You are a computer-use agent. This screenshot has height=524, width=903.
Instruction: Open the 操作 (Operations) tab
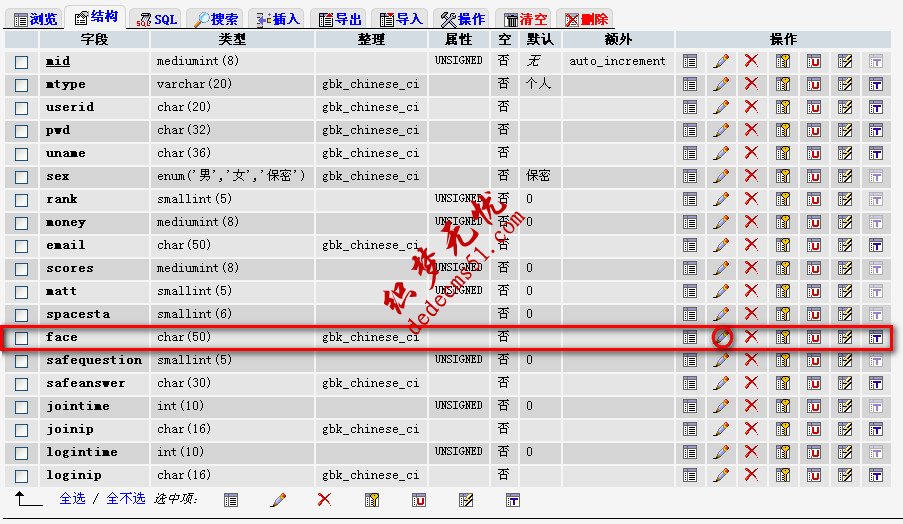[463, 19]
